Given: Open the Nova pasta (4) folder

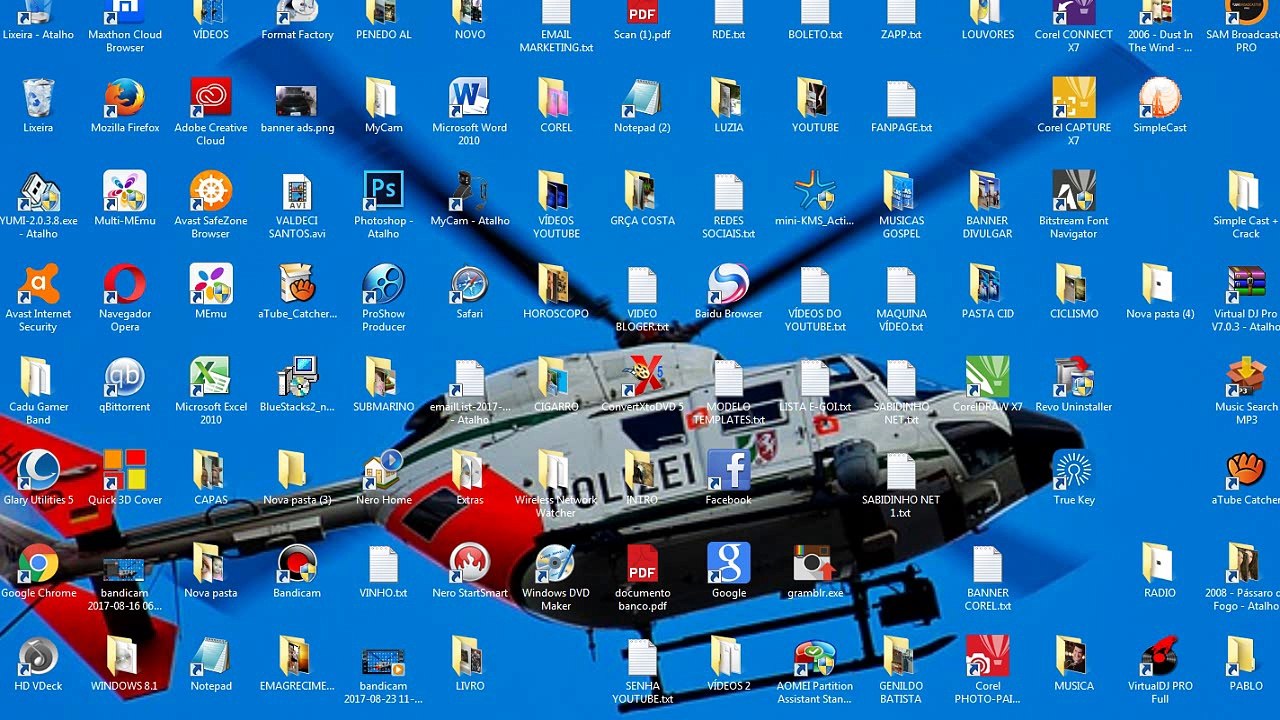Looking at the screenshot, I should pos(1160,285).
